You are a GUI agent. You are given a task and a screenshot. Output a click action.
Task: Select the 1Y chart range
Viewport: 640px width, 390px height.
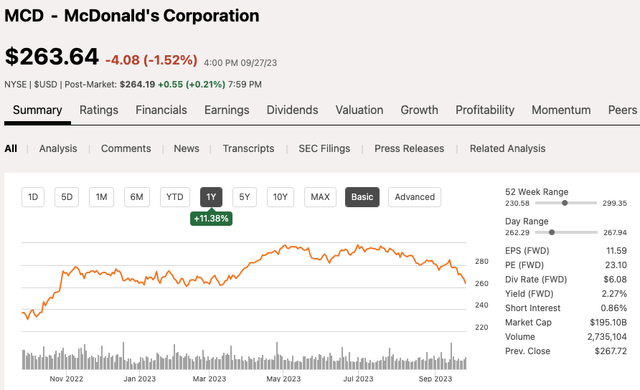[211, 197]
